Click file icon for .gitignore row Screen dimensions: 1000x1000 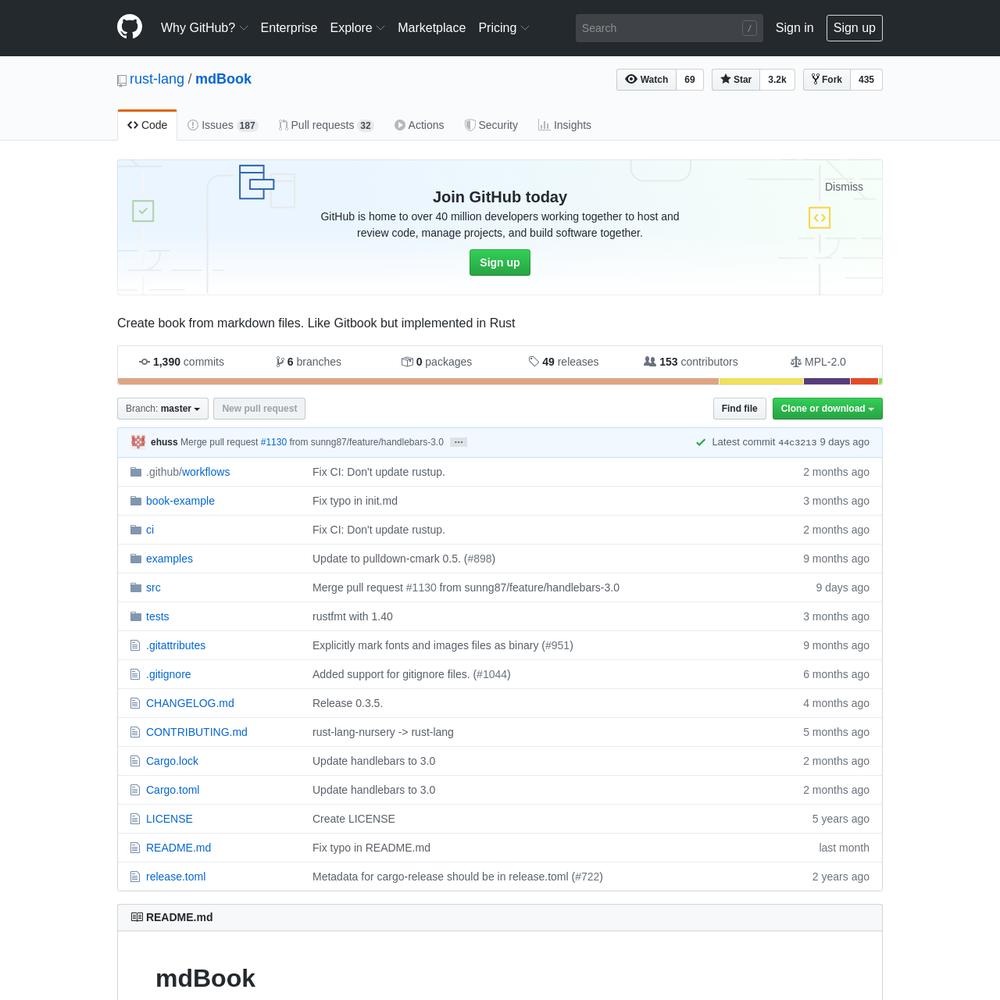pyautogui.click(x=135, y=674)
